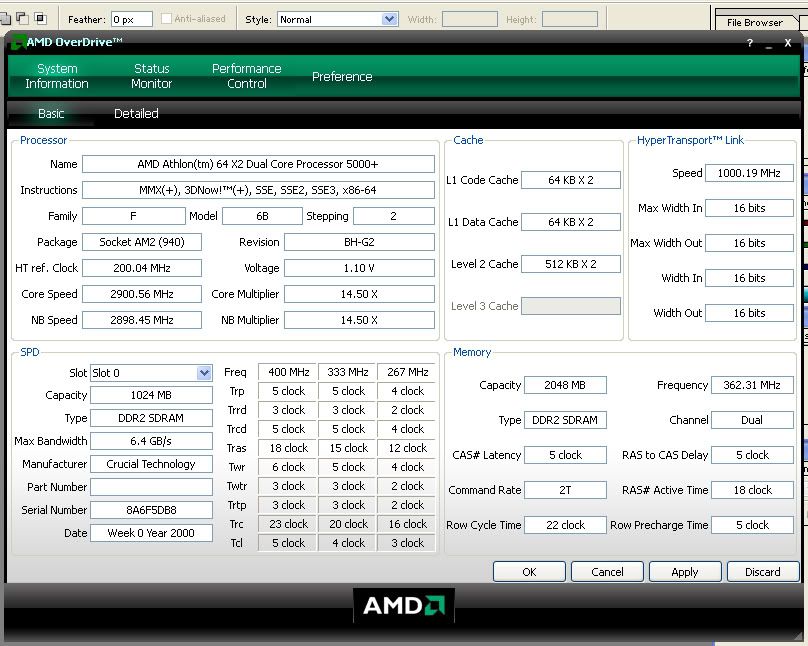Click the SPD Capacity value 1024 MB
The image size is (808, 646).
pyautogui.click(x=151, y=395)
